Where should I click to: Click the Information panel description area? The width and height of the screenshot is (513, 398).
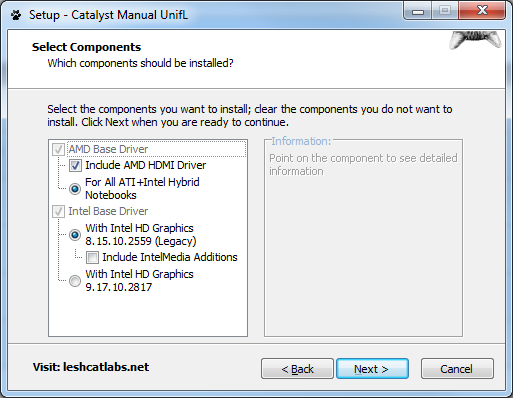tap(363, 165)
